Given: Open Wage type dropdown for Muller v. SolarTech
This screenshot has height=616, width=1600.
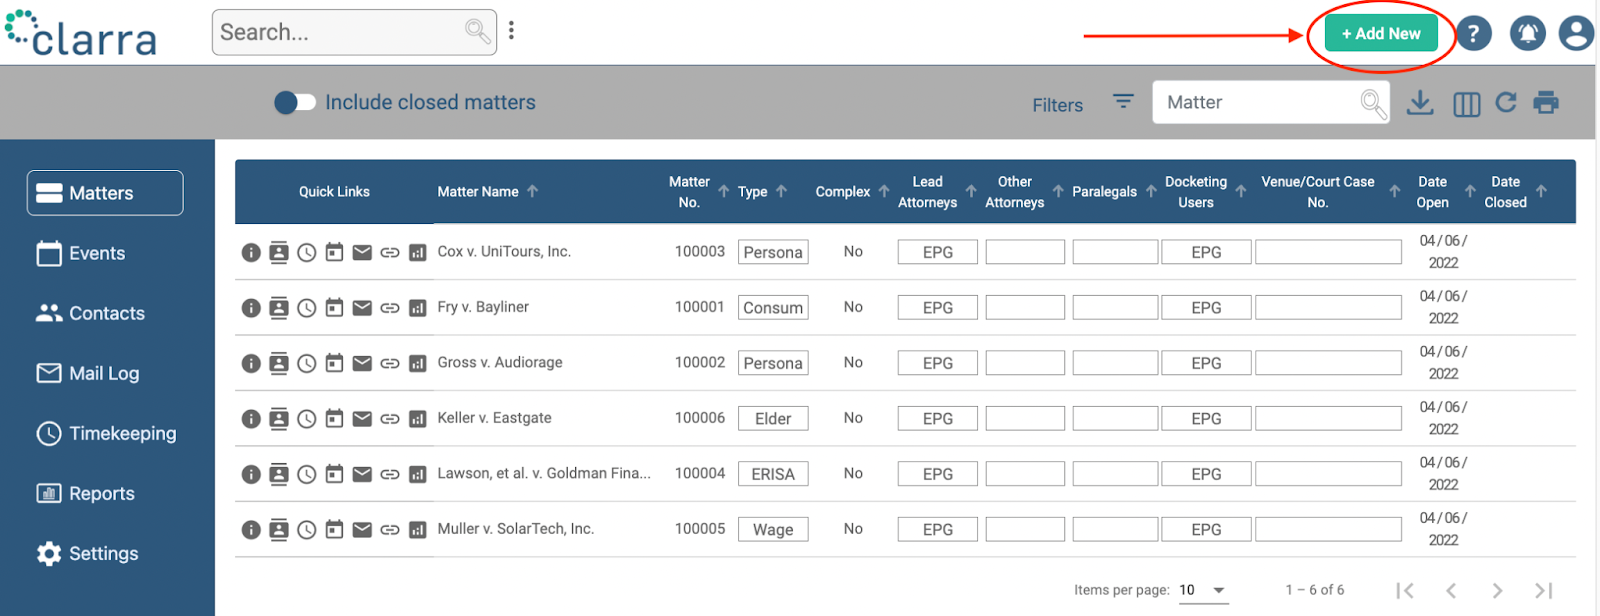Looking at the screenshot, I should 773,530.
